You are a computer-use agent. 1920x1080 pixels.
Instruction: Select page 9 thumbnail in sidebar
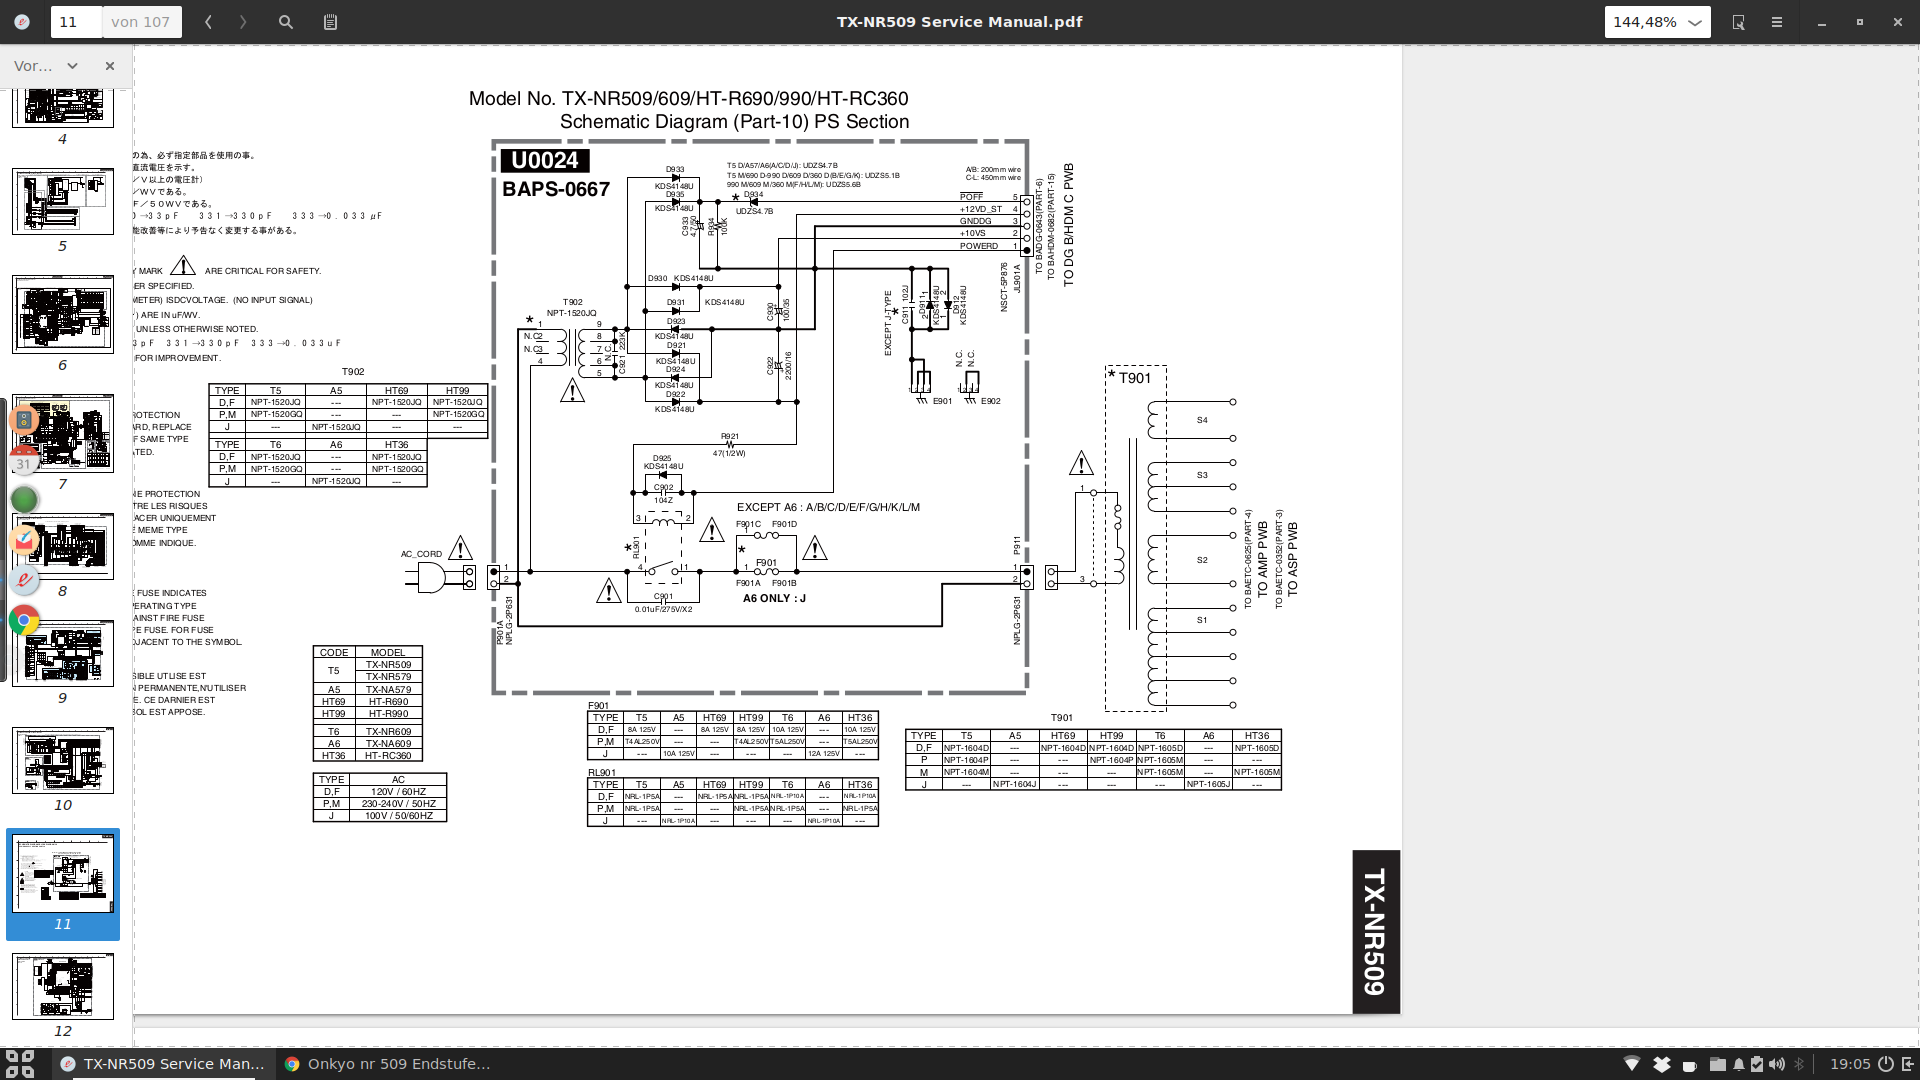coord(63,652)
